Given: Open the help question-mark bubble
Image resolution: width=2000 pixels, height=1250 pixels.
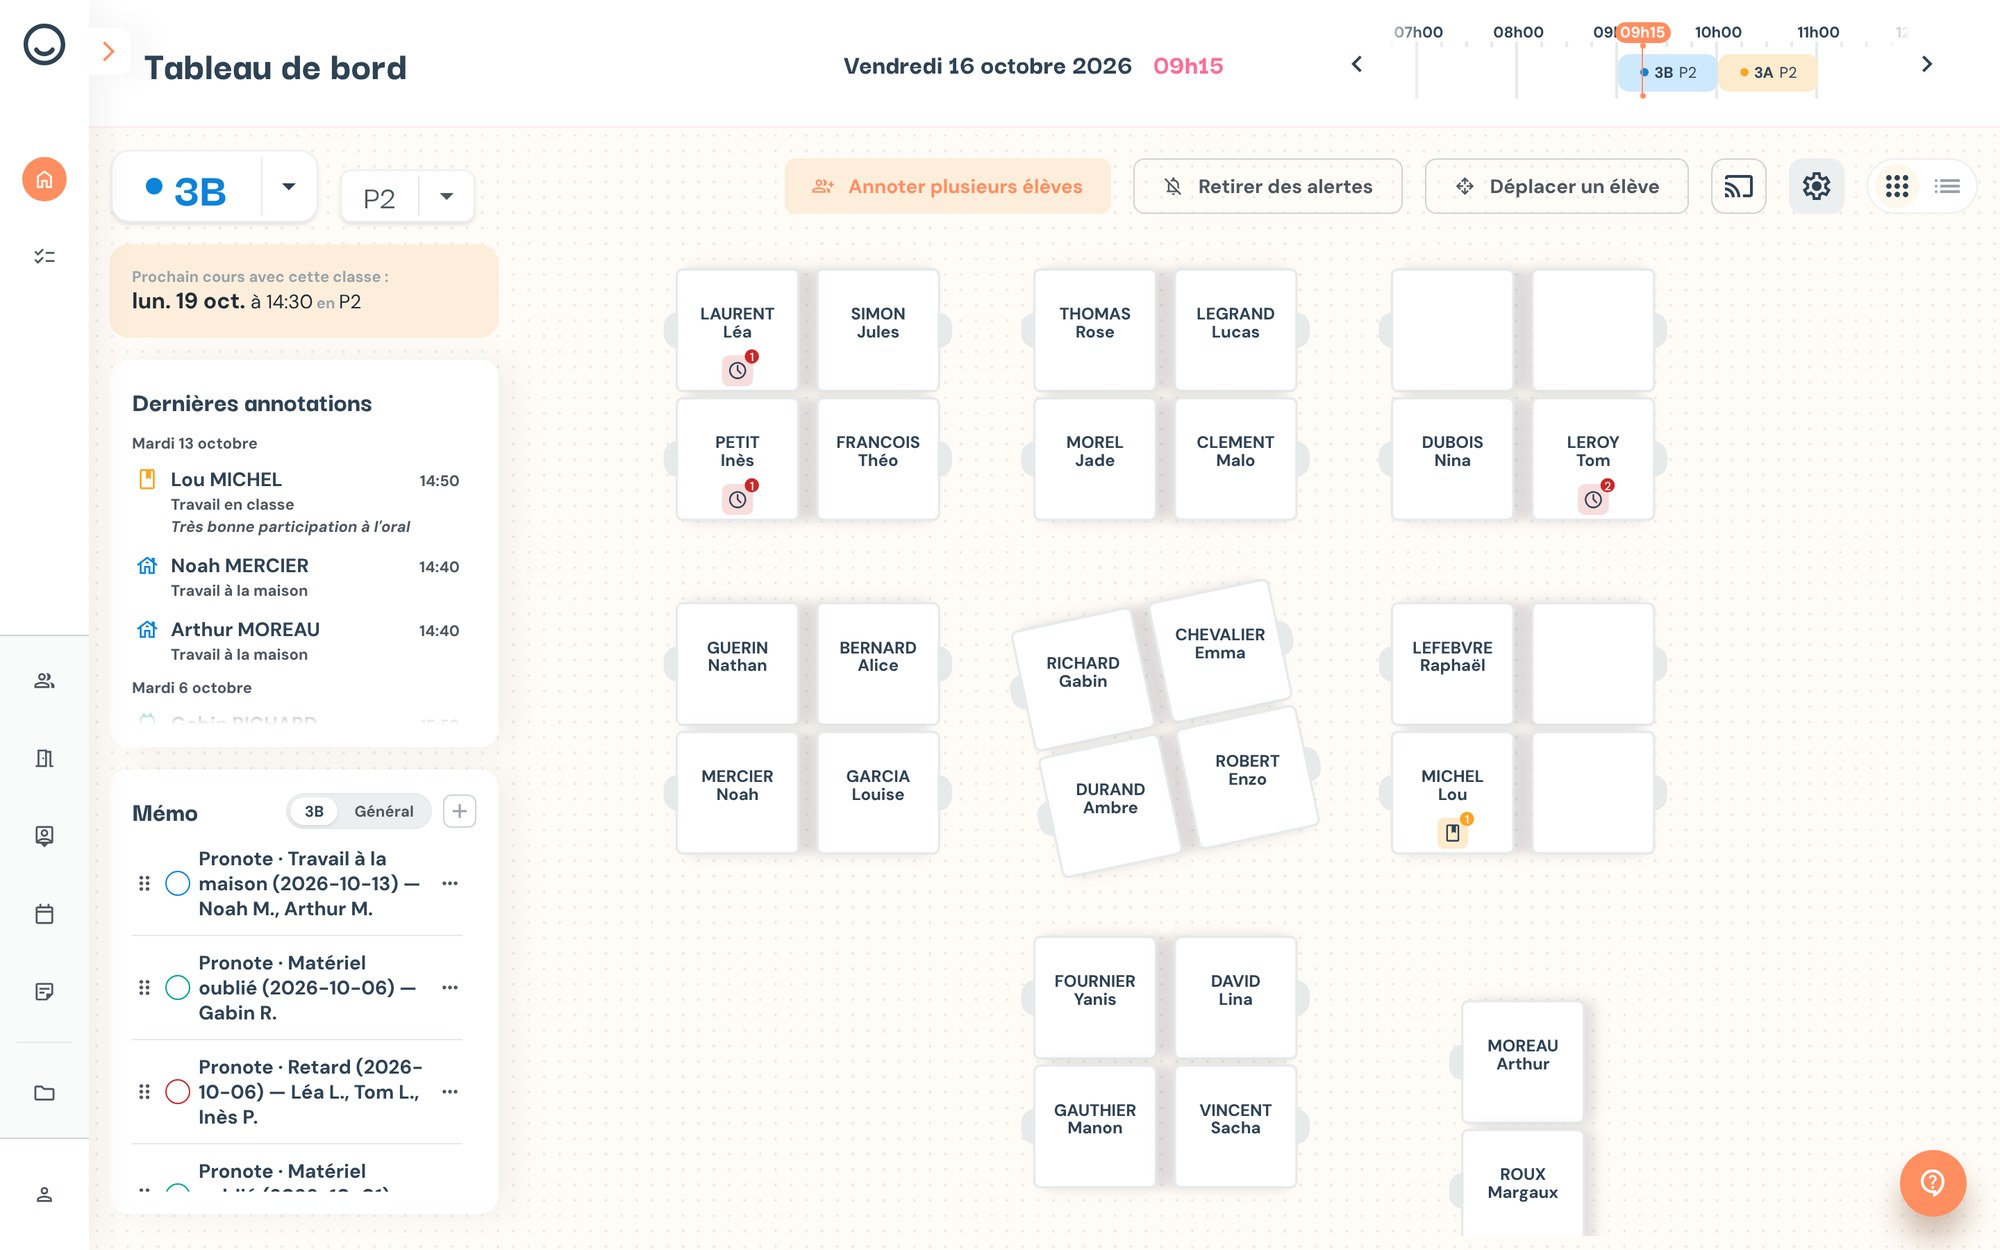Looking at the screenshot, I should click(1932, 1183).
